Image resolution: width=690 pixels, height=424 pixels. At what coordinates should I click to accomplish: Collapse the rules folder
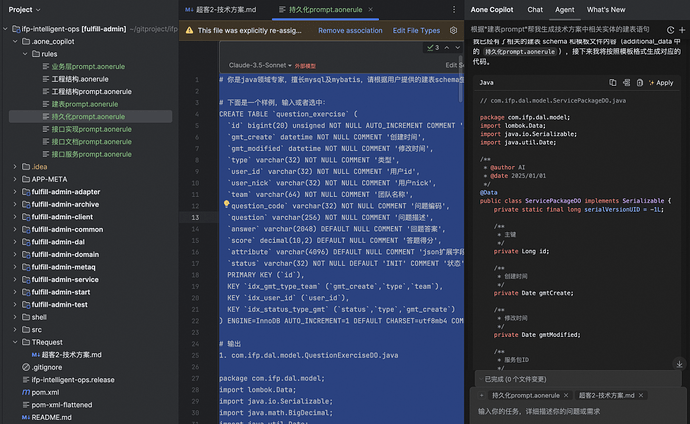coord(25,54)
